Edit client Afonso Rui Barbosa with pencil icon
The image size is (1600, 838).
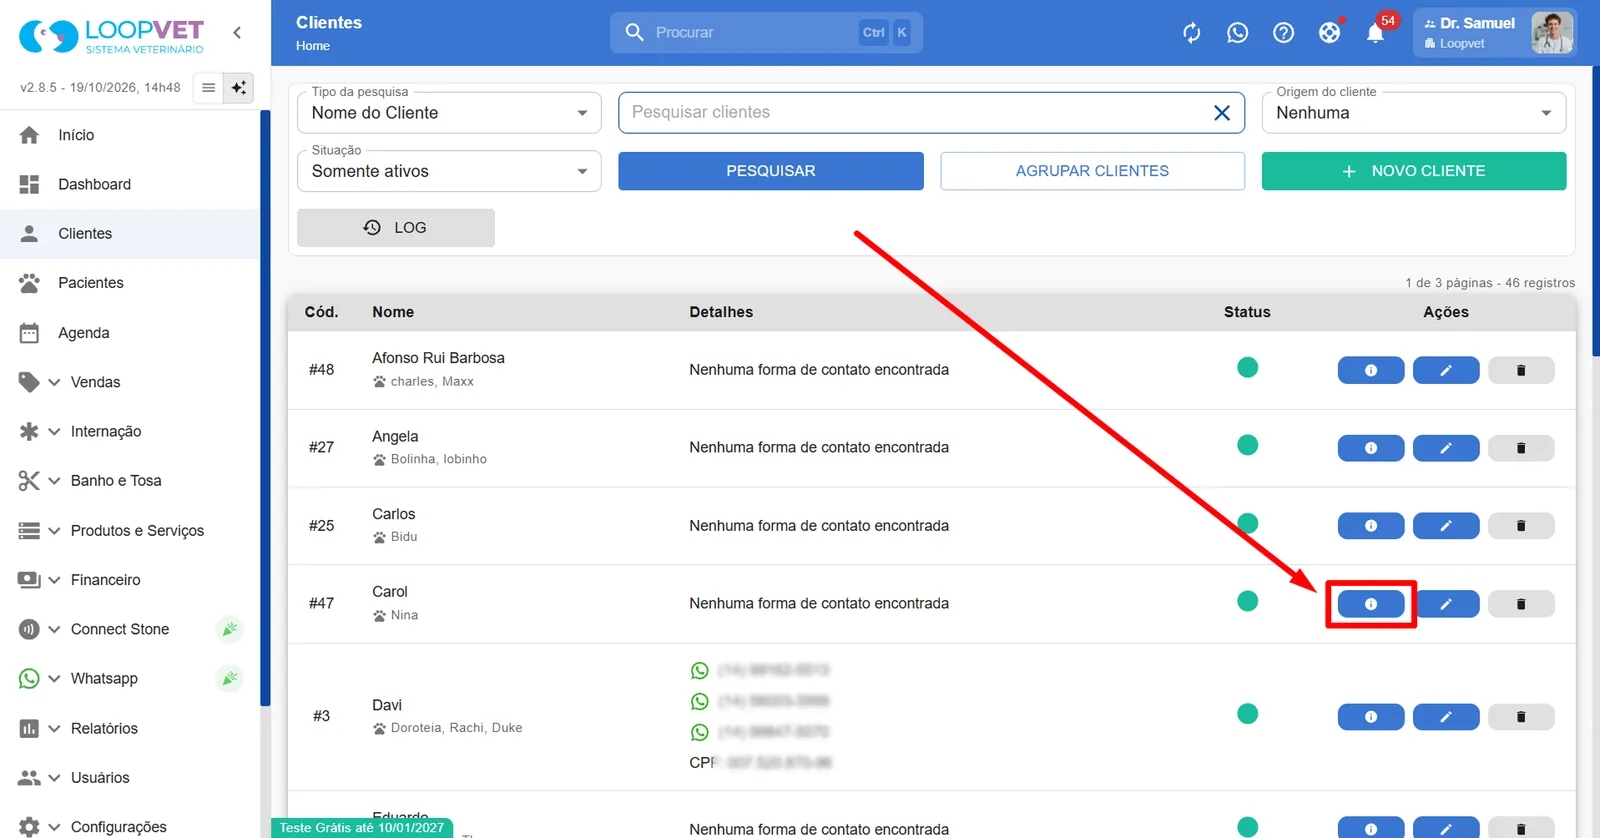pos(1446,370)
